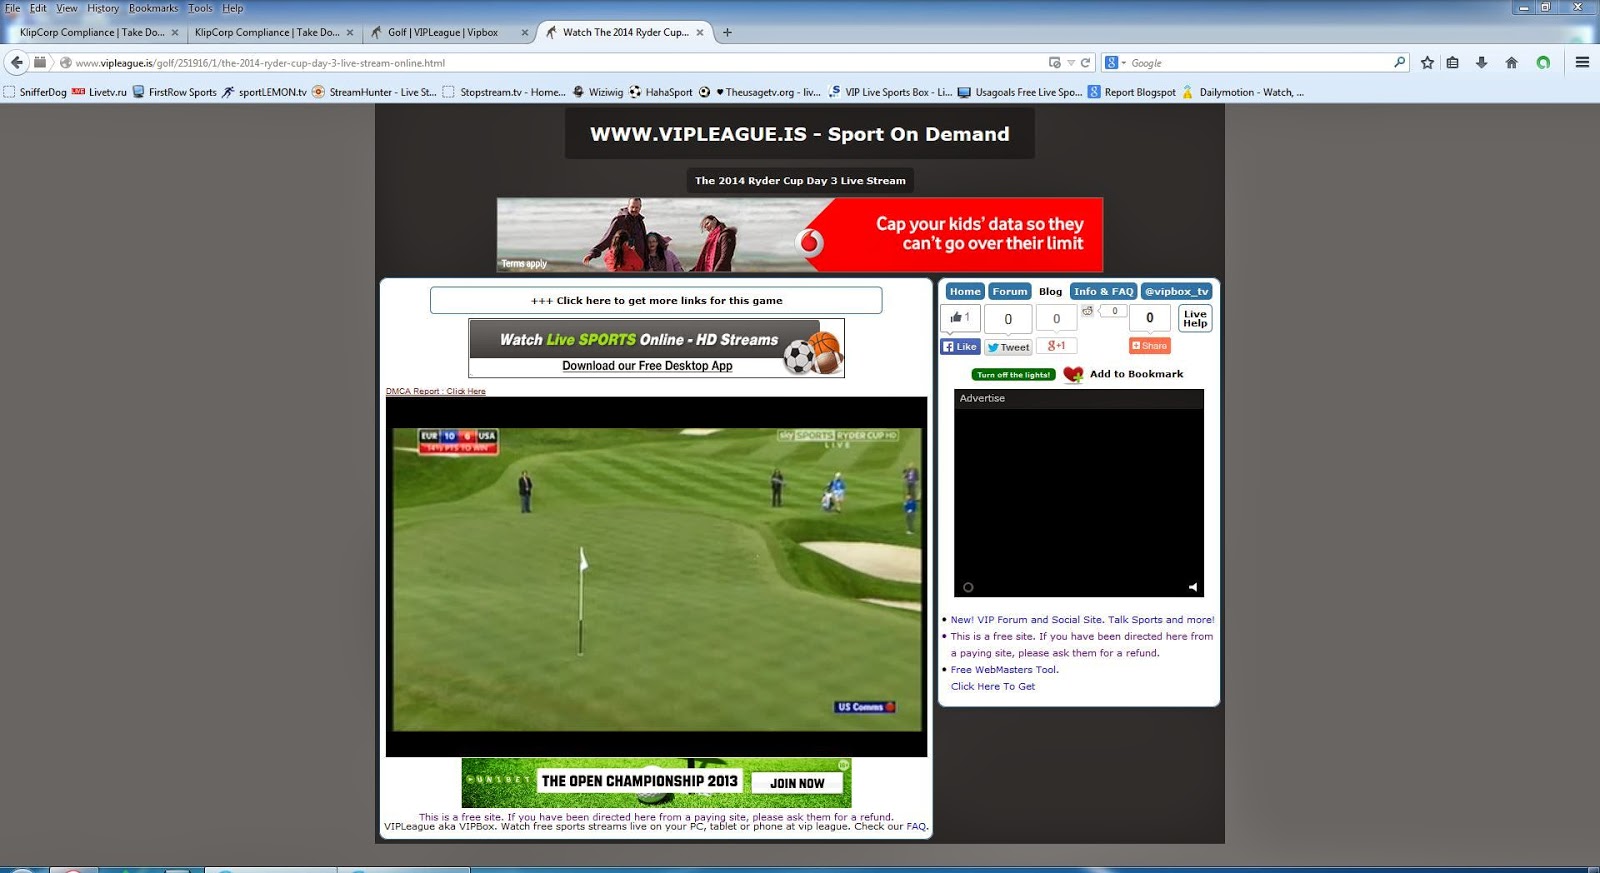Image resolution: width=1600 pixels, height=873 pixels.
Task: Open the Dailymotion bookmark
Action: pos(1243,92)
